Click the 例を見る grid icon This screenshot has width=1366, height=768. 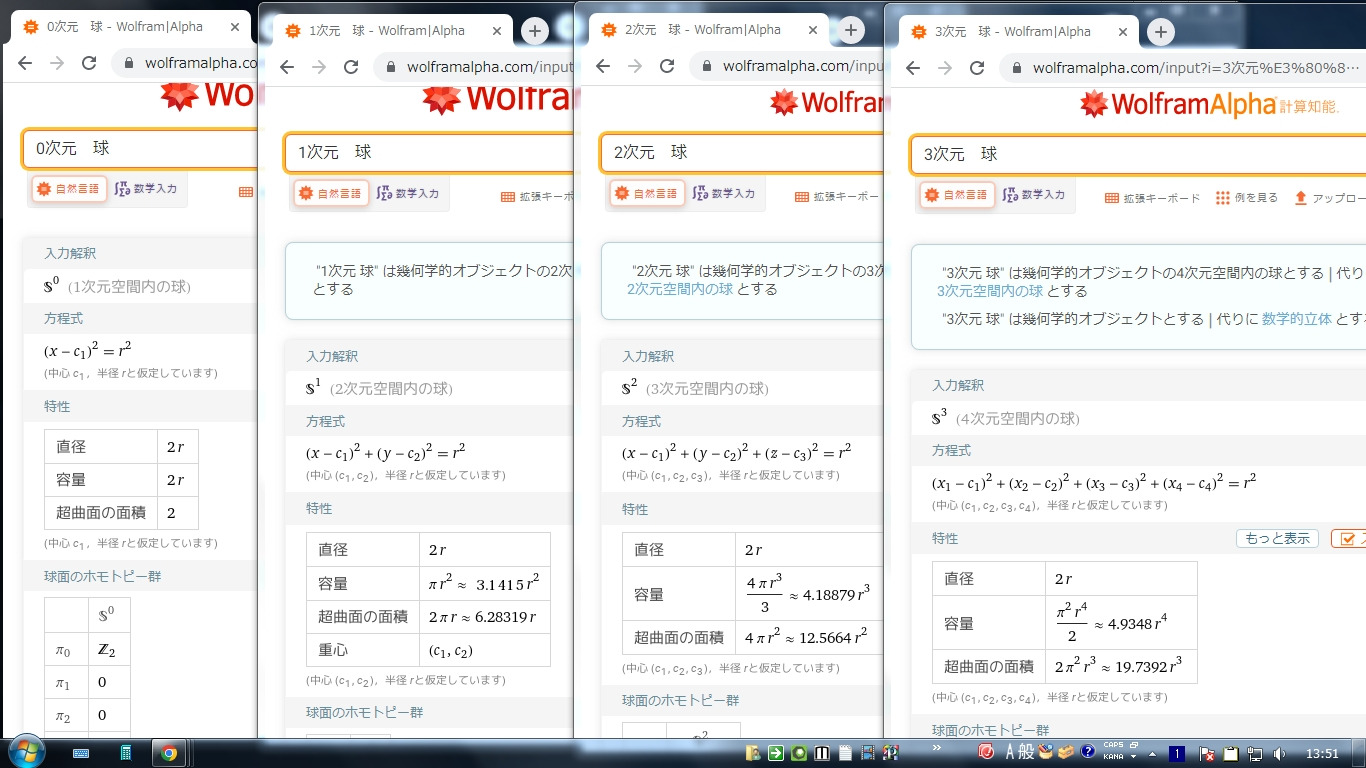[1222, 198]
